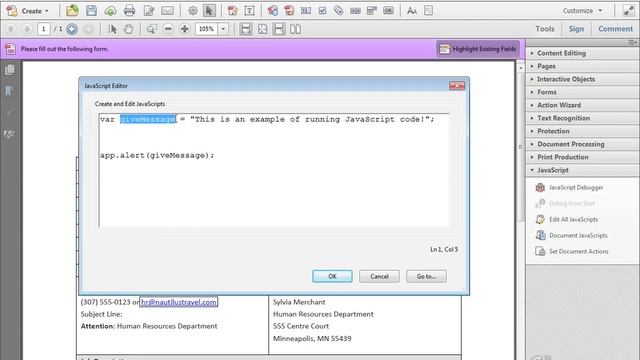Toggle Highlight Existing Fields
Screen dimensions: 640x360
click(478, 49)
